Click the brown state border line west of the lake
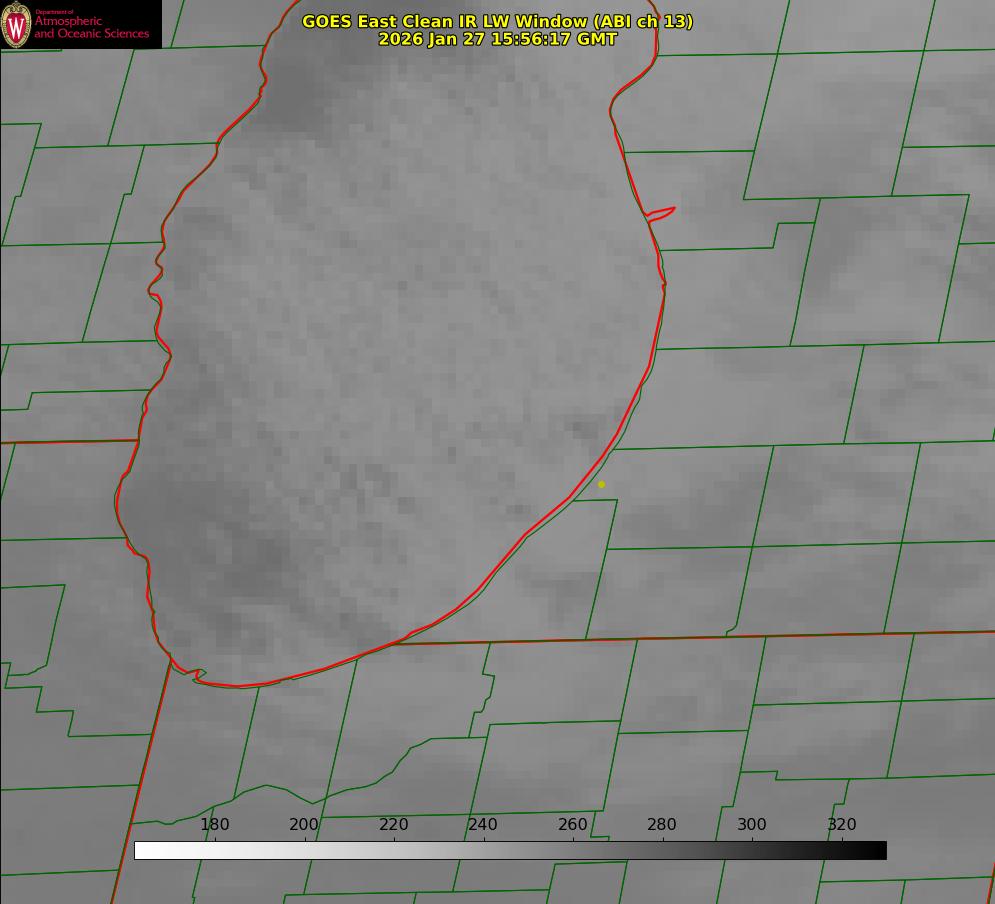 pyautogui.click(x=70, y=441)
